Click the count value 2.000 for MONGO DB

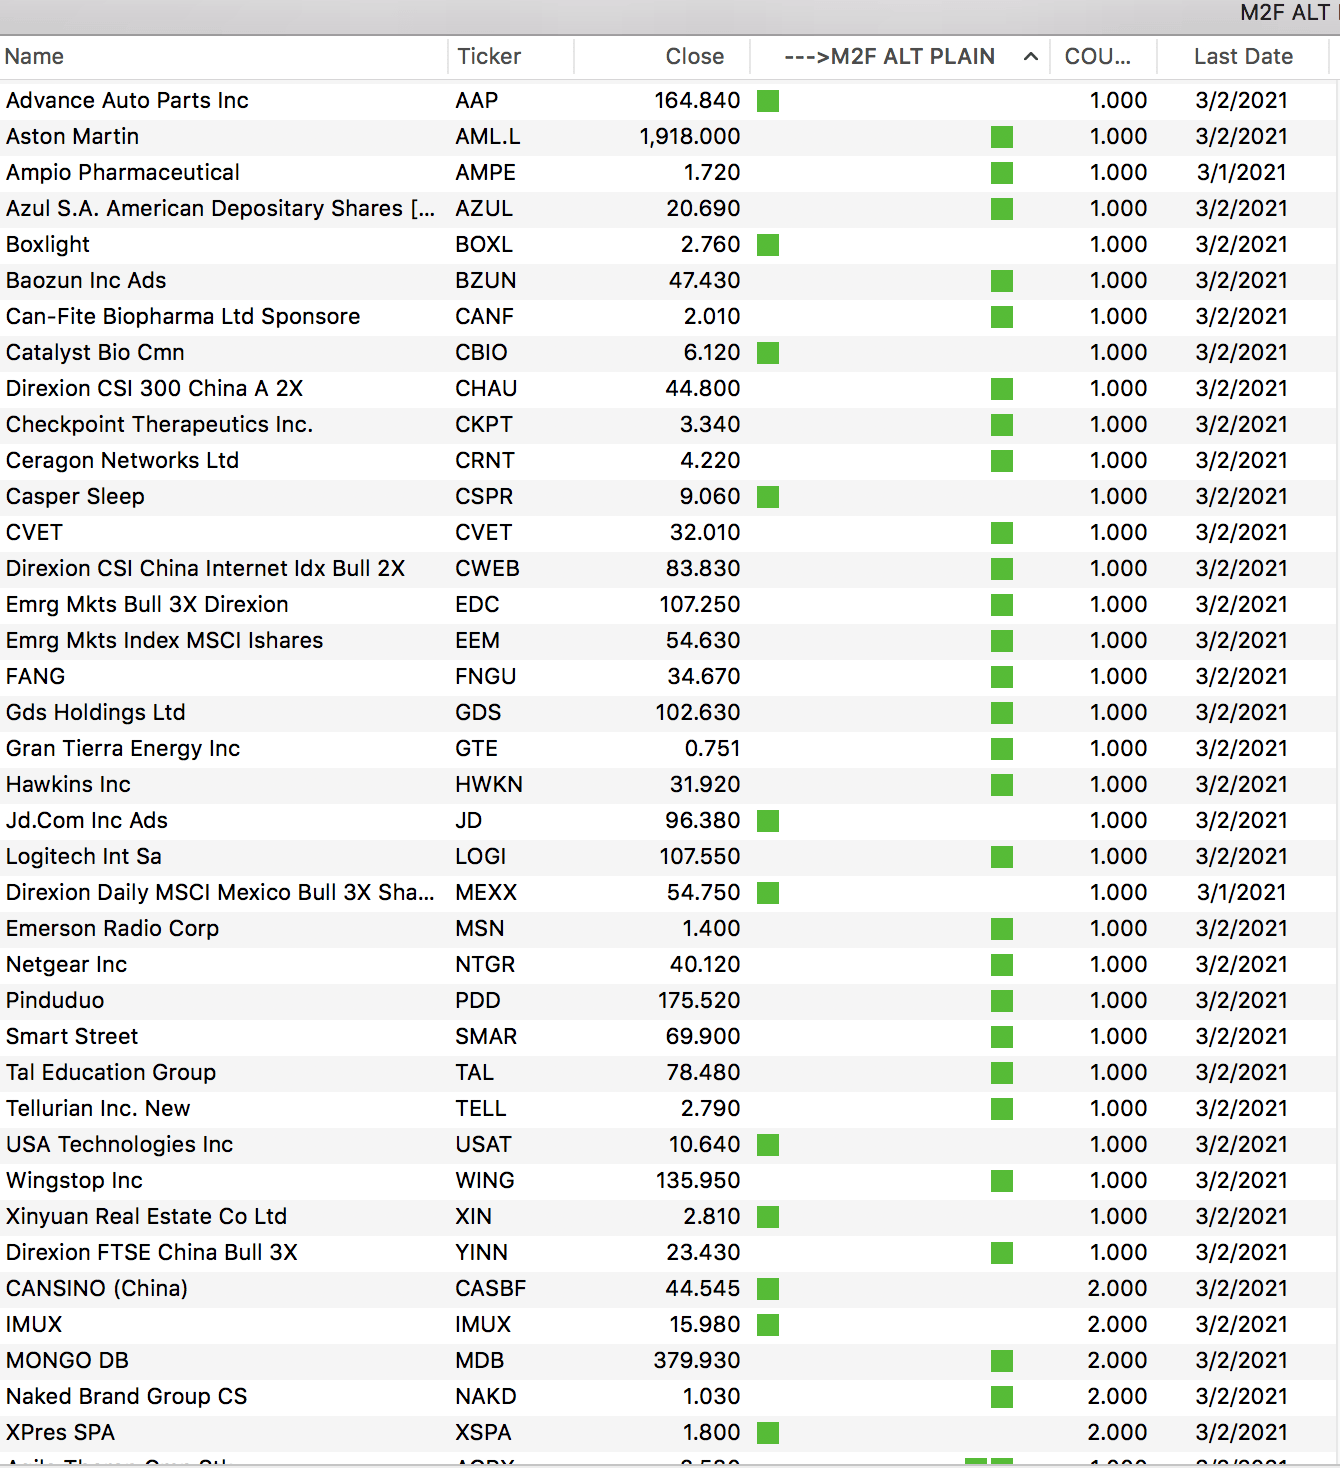pyautogui.click(x=1118, y=1361)
